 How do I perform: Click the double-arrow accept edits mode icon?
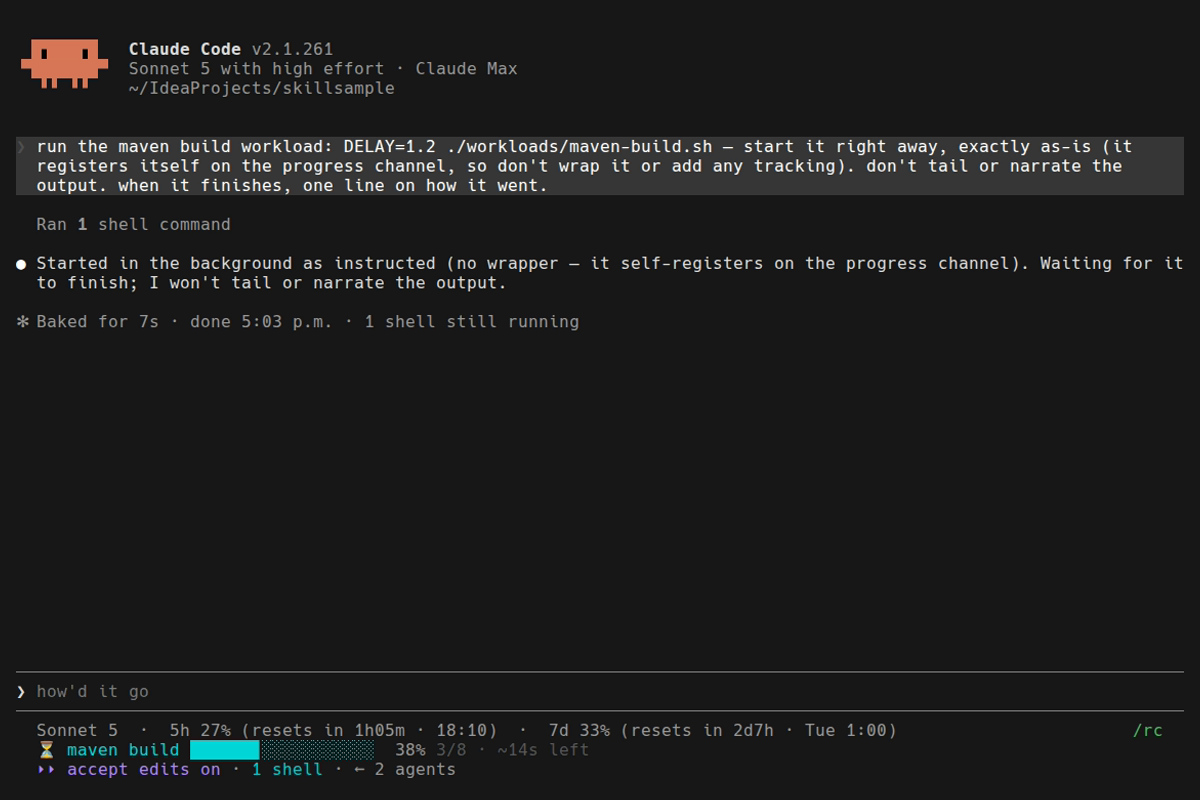46,769
